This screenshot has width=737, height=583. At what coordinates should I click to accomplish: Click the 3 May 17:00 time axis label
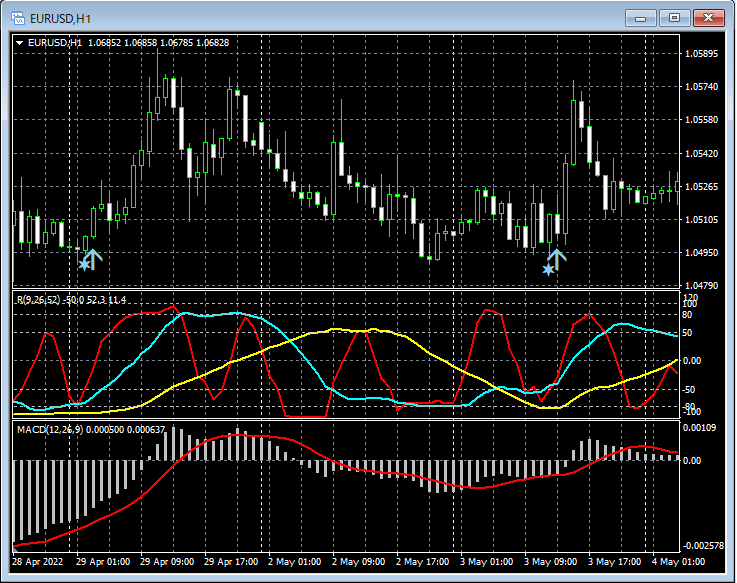click(x=613, y=561)
